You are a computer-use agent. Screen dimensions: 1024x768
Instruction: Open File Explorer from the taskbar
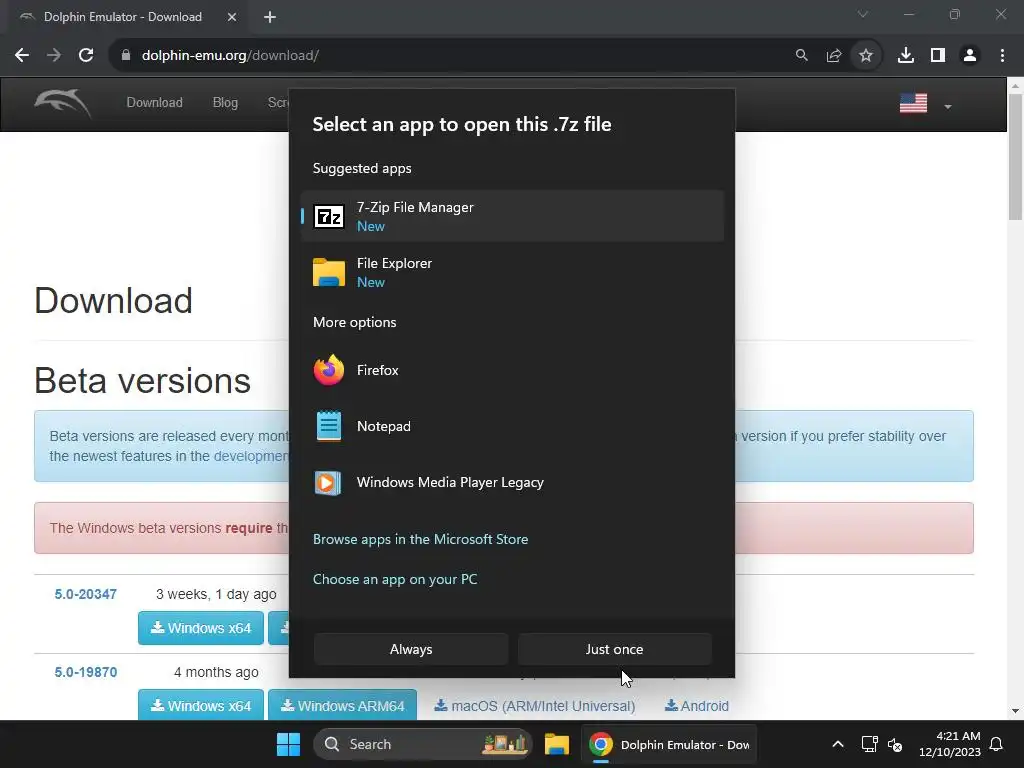point(557,744)
